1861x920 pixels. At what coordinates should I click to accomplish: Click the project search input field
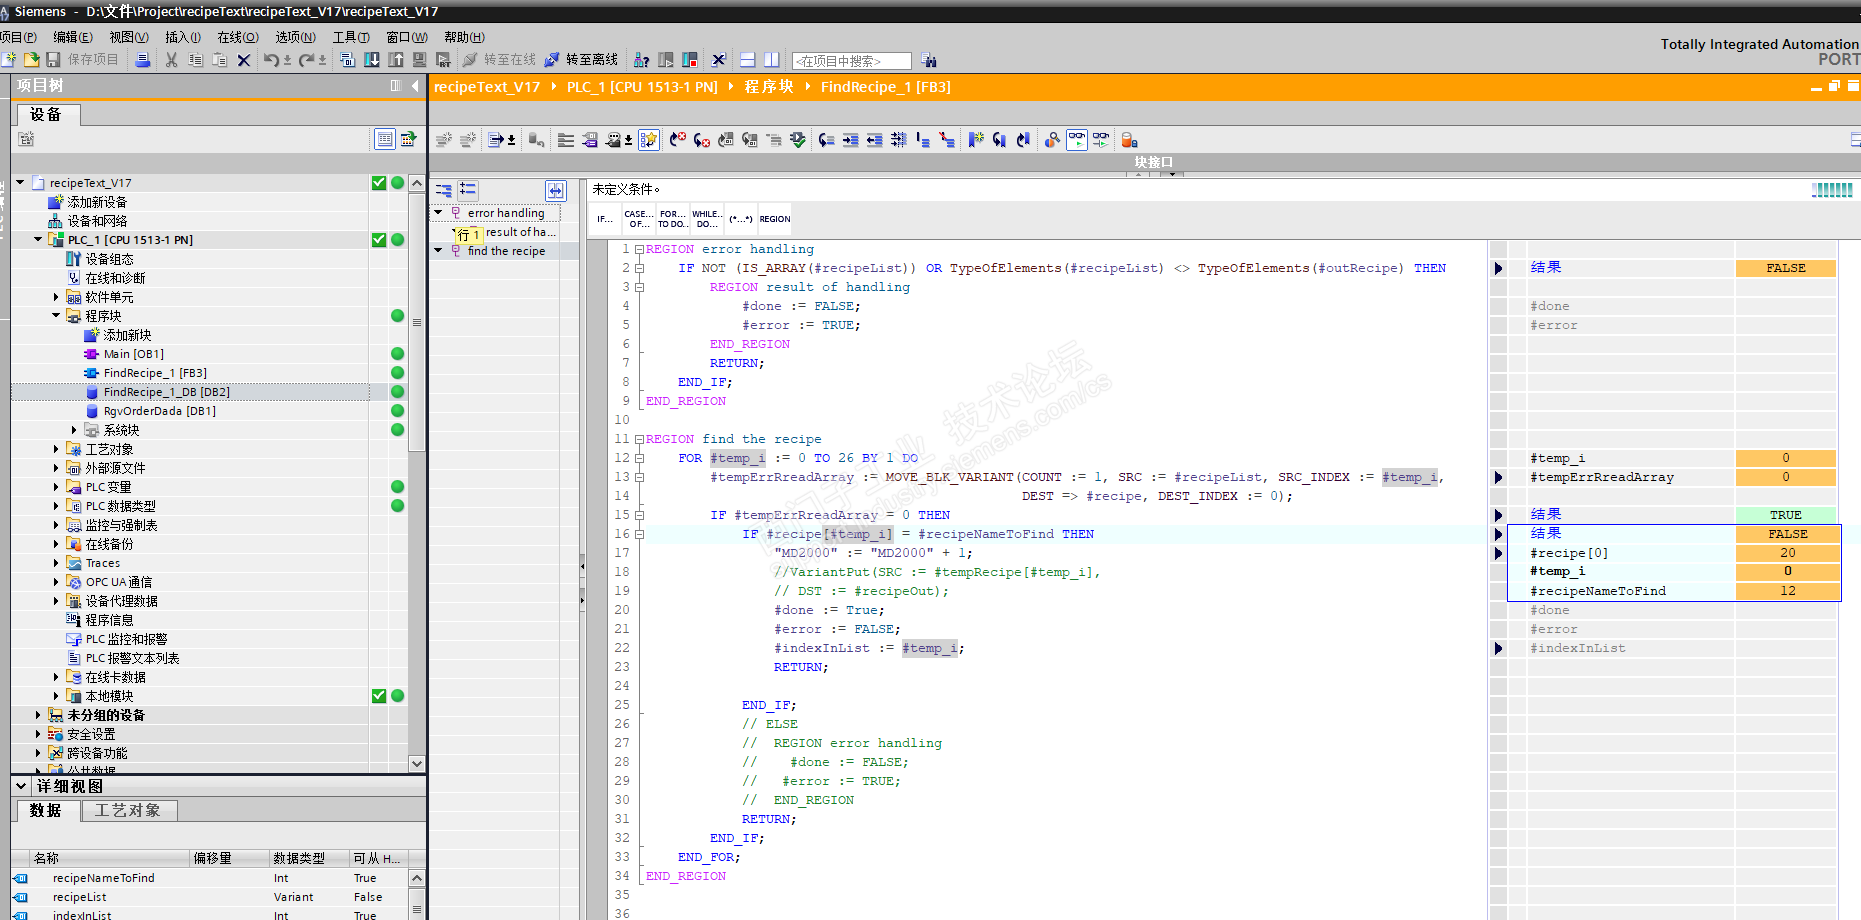pyautogui.click(x=850, y=61)
